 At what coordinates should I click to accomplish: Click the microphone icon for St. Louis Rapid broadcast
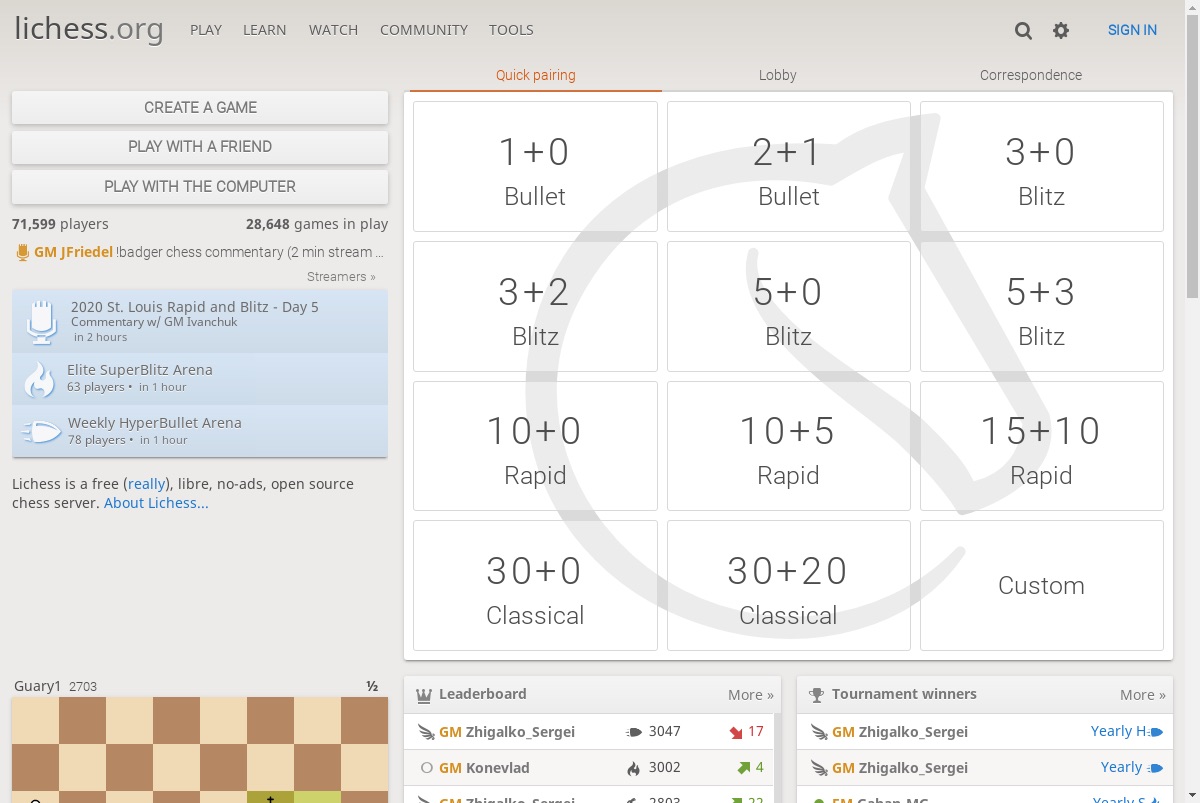40,322
